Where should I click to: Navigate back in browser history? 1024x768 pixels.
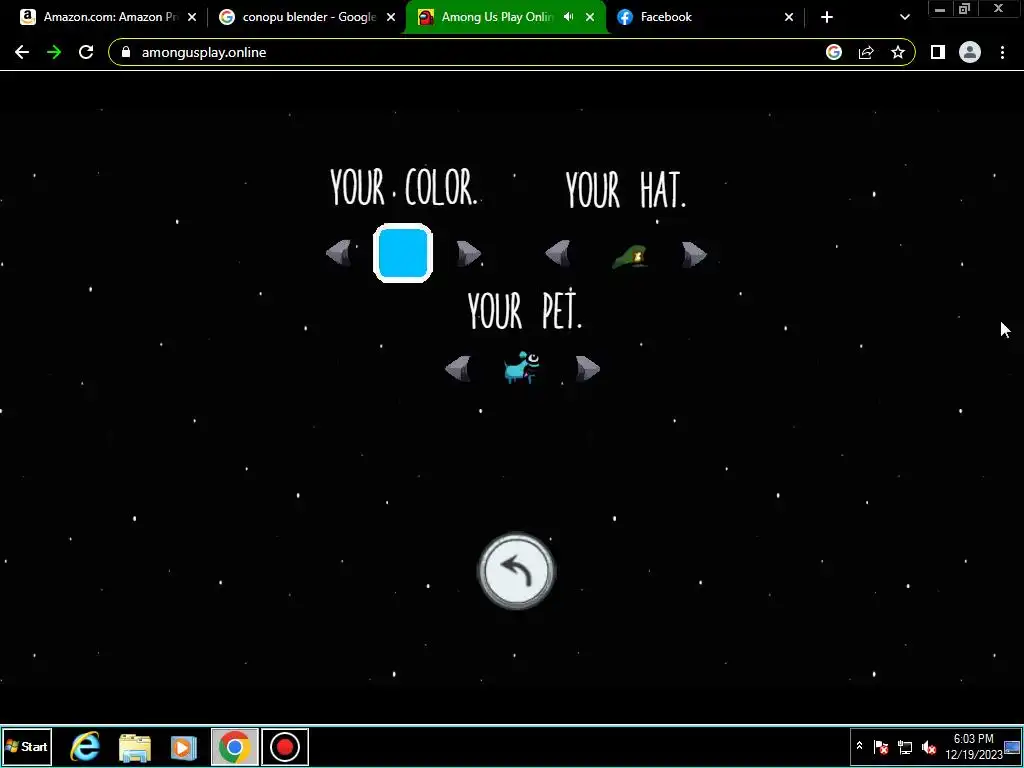click(x=22, y=52)
